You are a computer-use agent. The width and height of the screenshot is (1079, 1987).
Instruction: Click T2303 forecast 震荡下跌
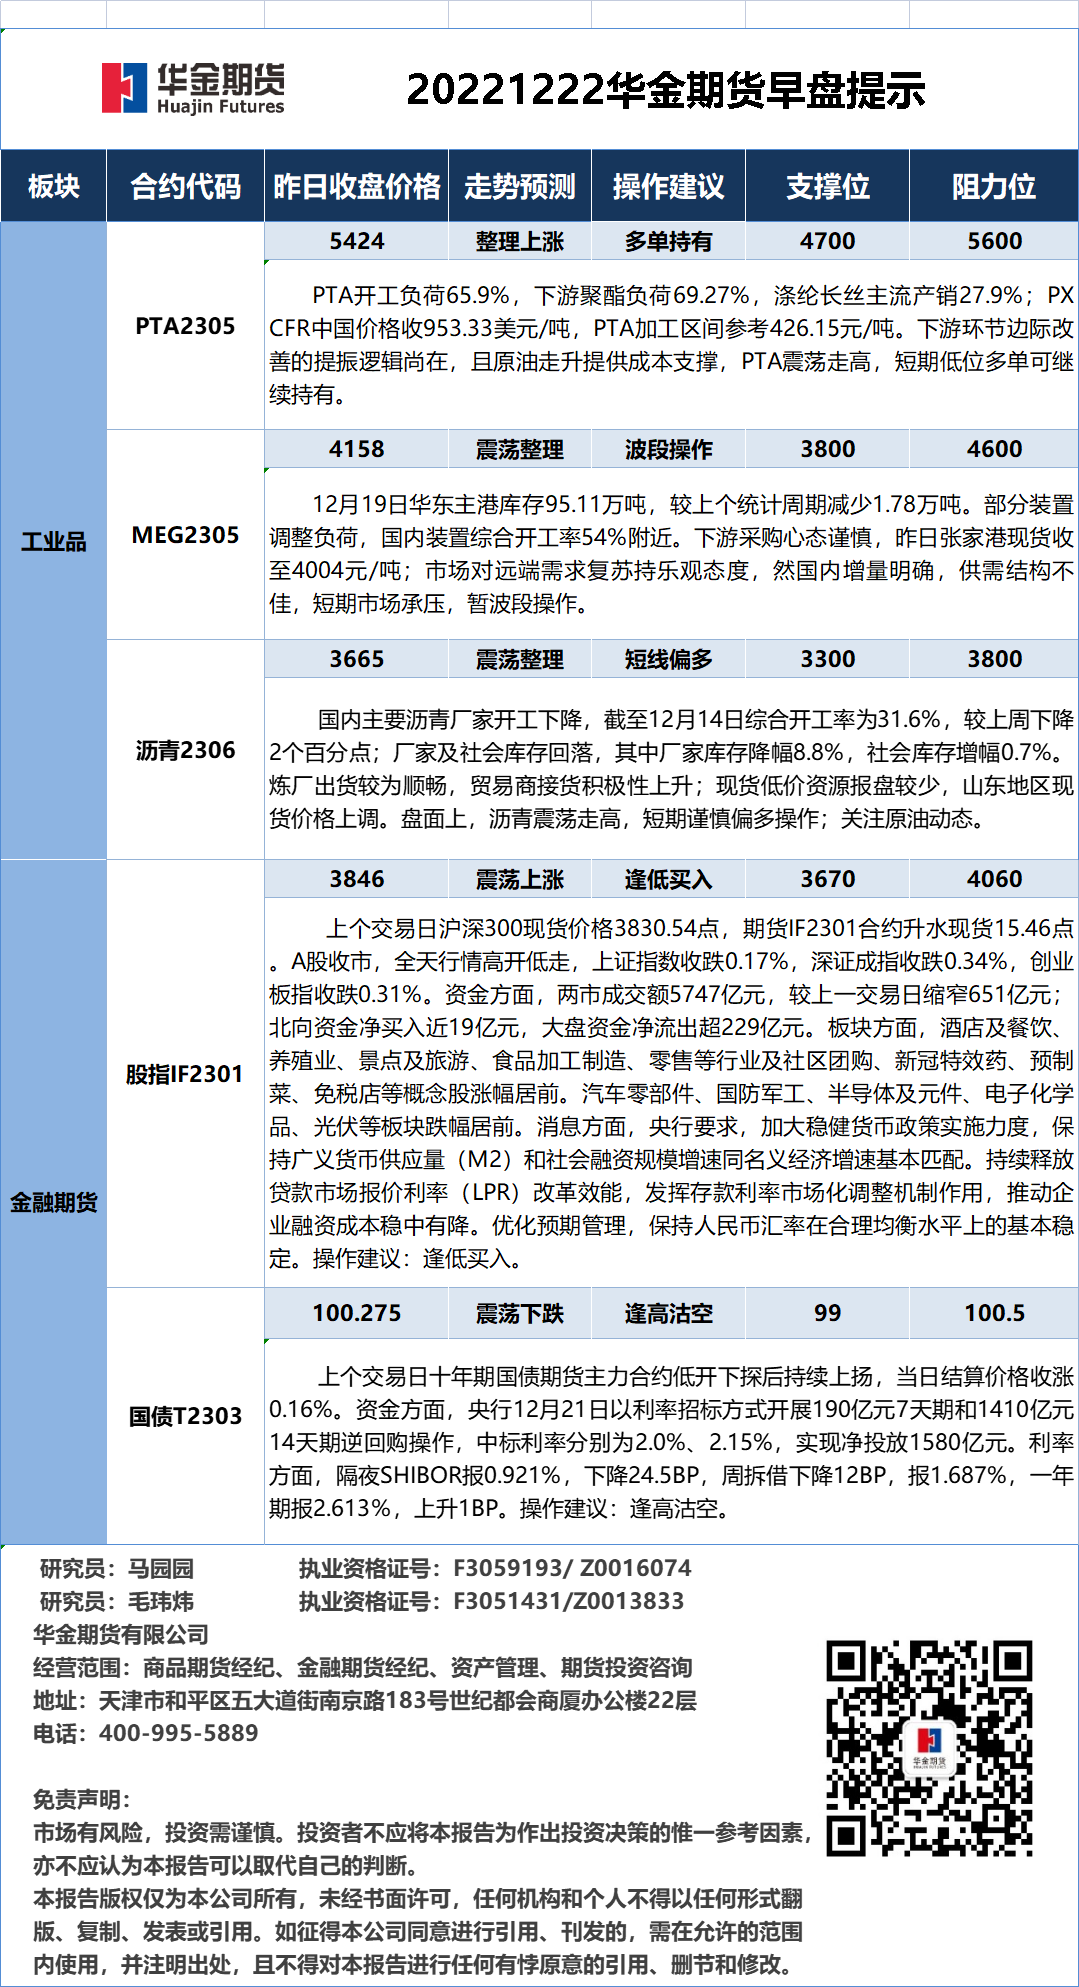[520, 1313]
